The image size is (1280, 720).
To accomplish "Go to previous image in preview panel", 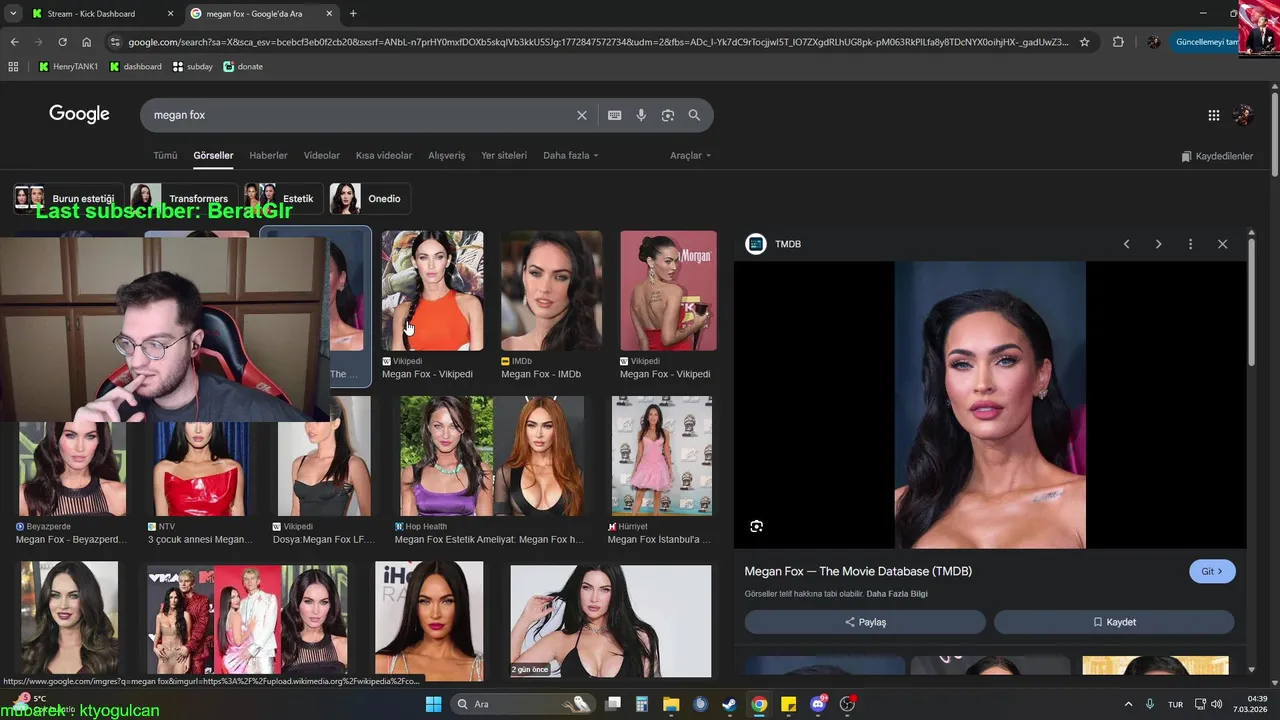I will click(x=1126, y=244).
